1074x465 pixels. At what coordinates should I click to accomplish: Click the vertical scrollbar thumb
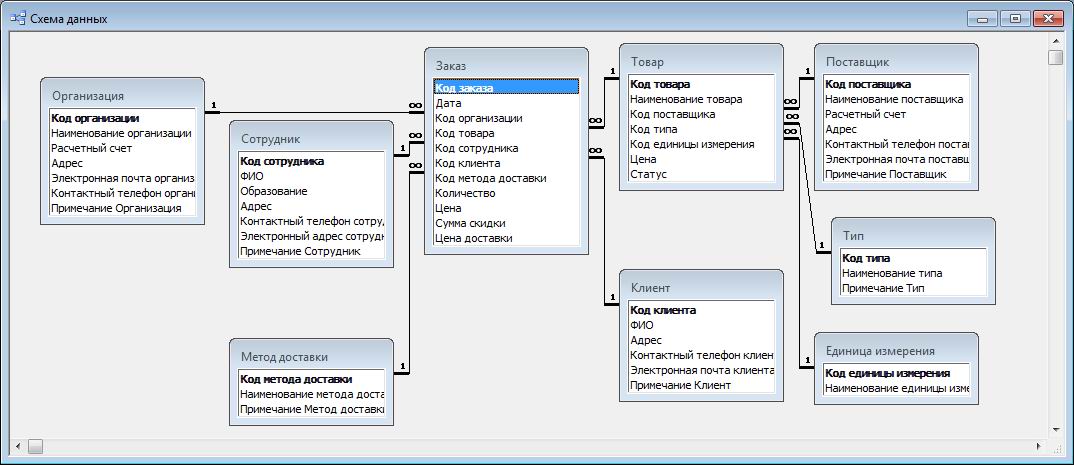[x=1055, y=57]
